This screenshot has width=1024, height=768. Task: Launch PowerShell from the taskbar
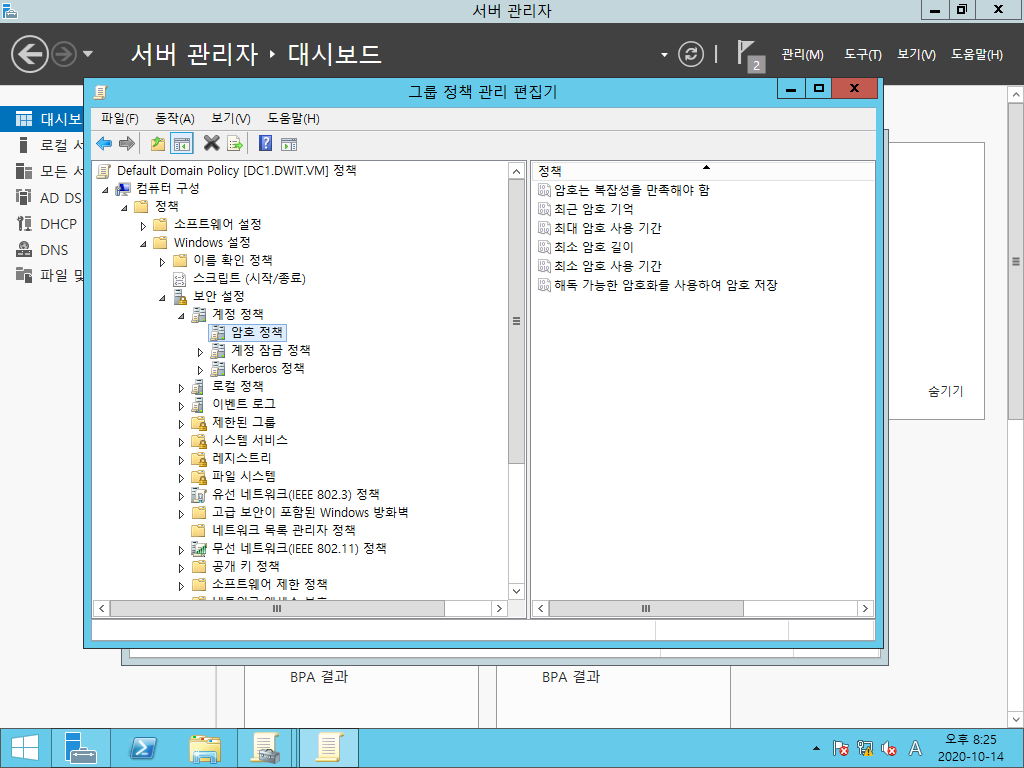tap(143, 748)
